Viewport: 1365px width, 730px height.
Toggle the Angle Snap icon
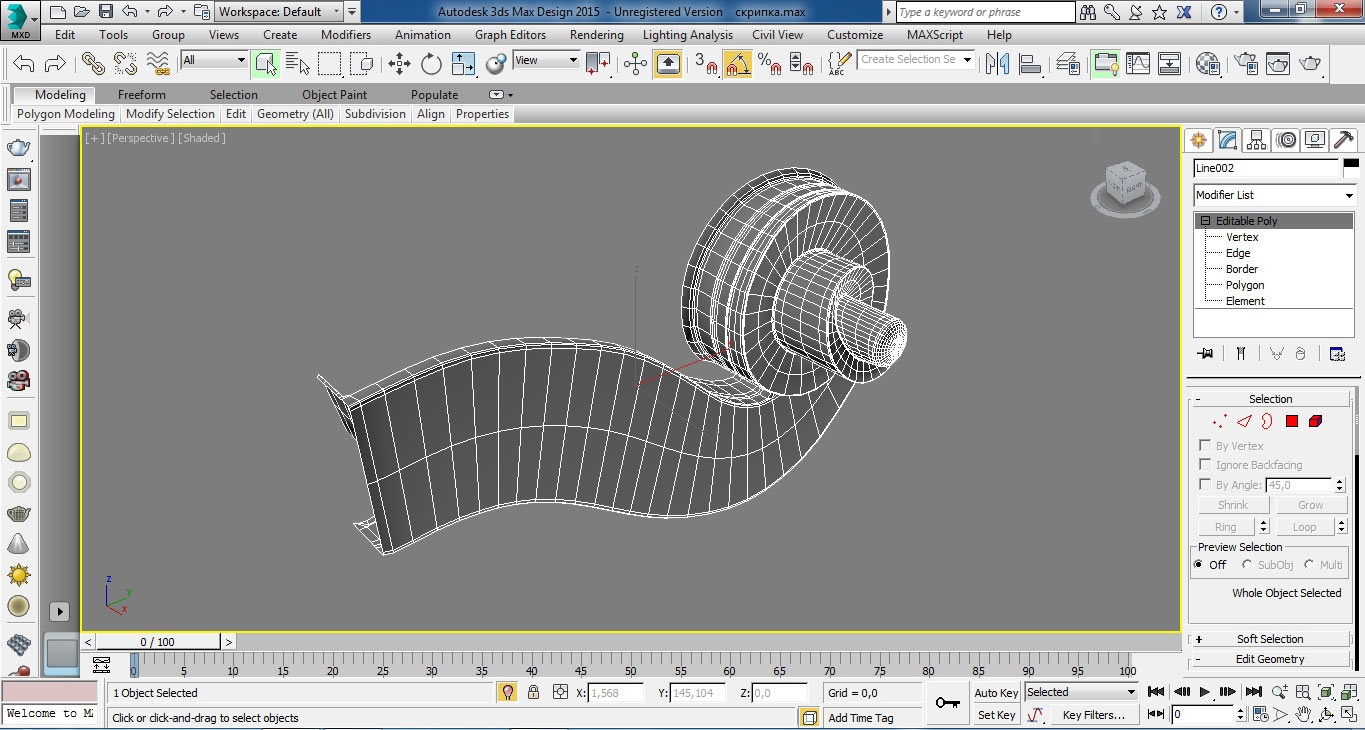coord(737,64)
